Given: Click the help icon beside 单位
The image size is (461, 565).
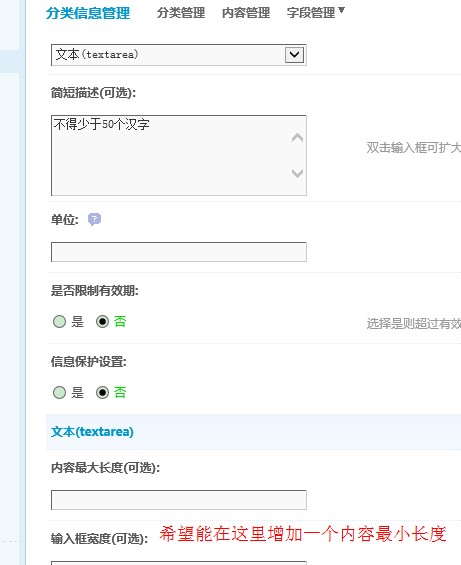Looking at the screenshot, I should click(94, 219).
